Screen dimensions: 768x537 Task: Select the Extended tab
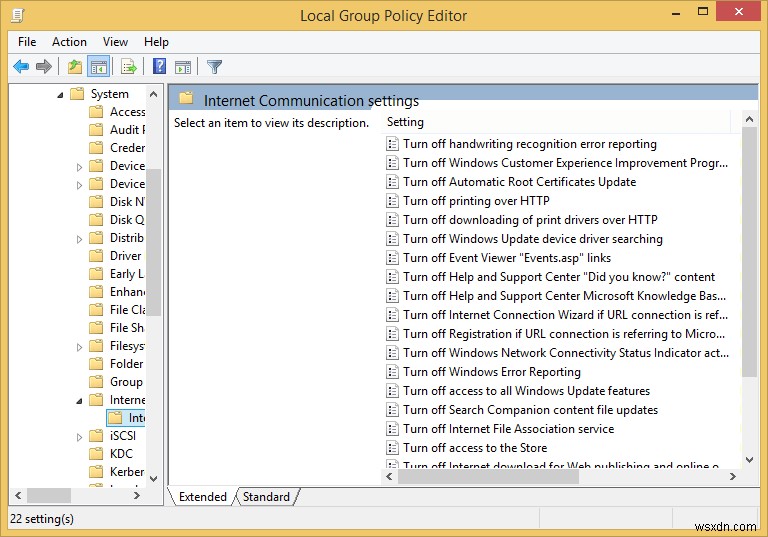202,497
